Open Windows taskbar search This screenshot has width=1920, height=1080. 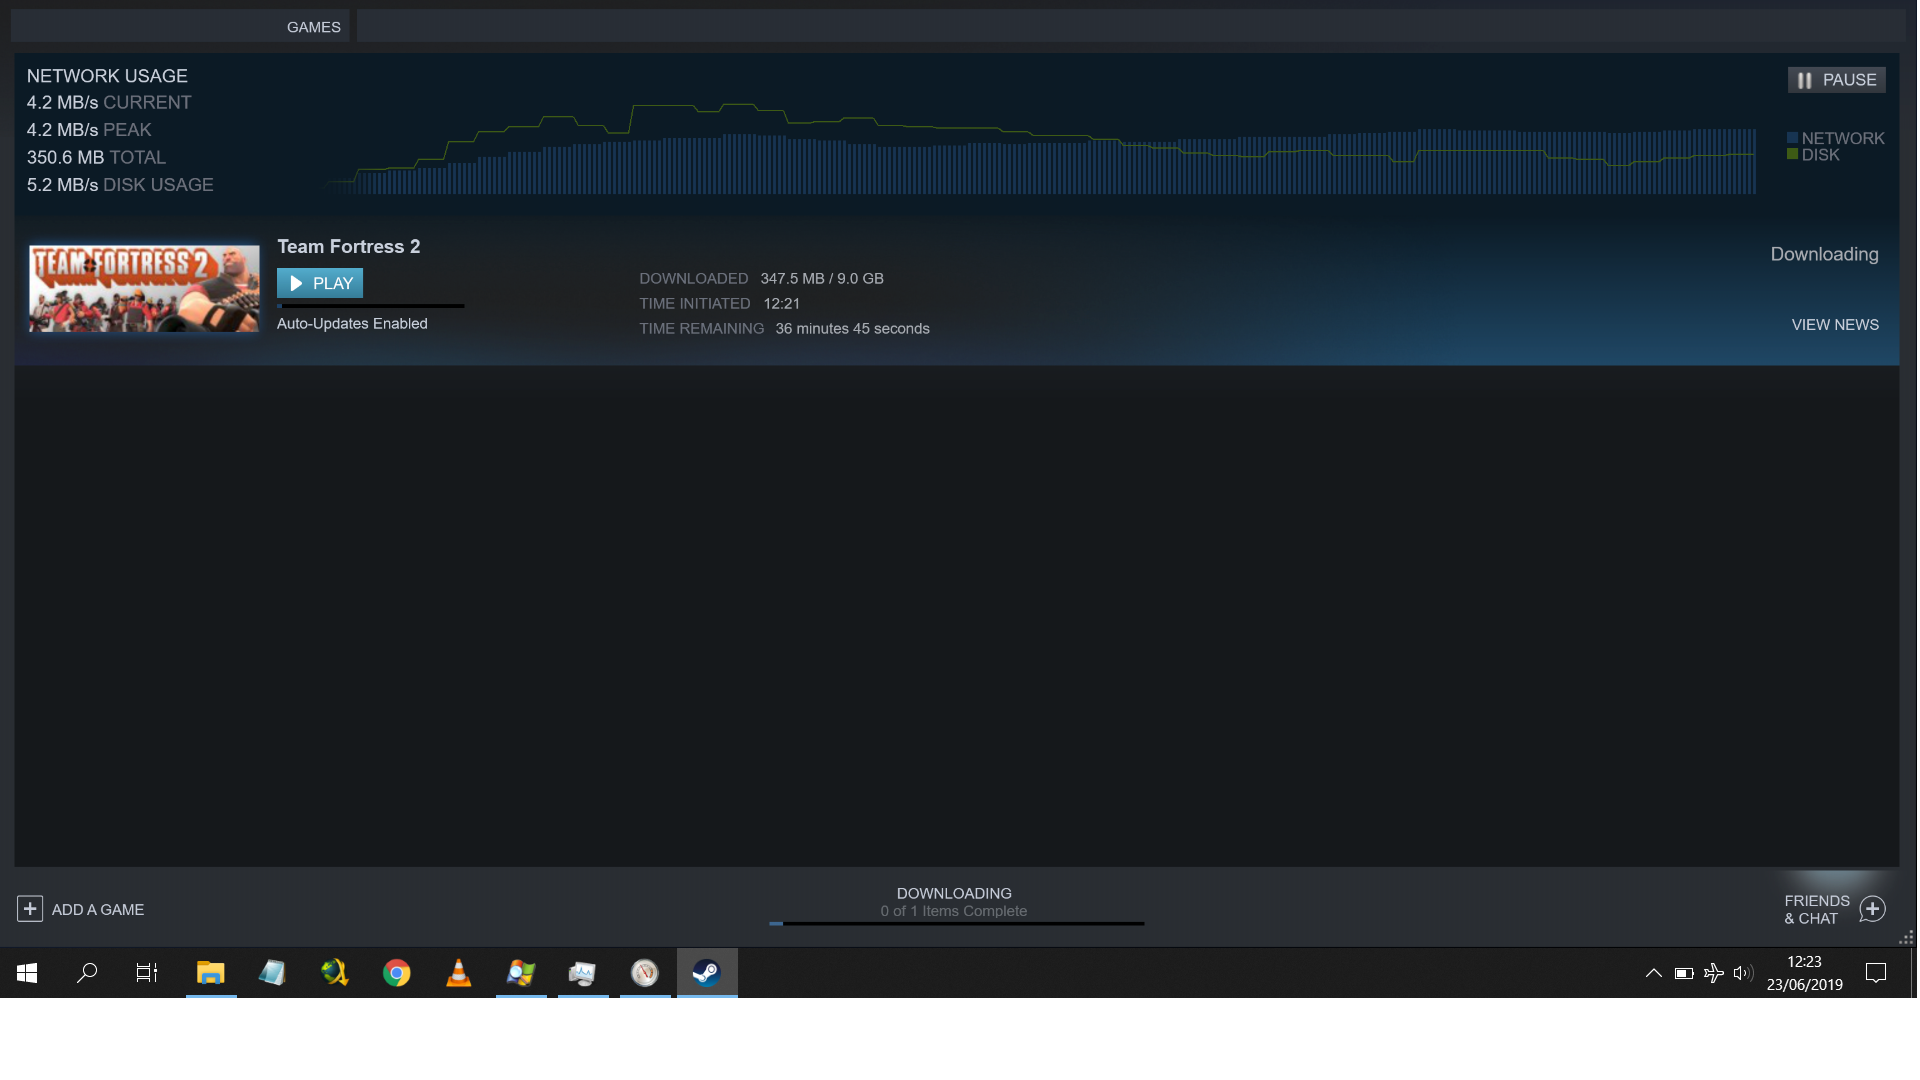87,972
